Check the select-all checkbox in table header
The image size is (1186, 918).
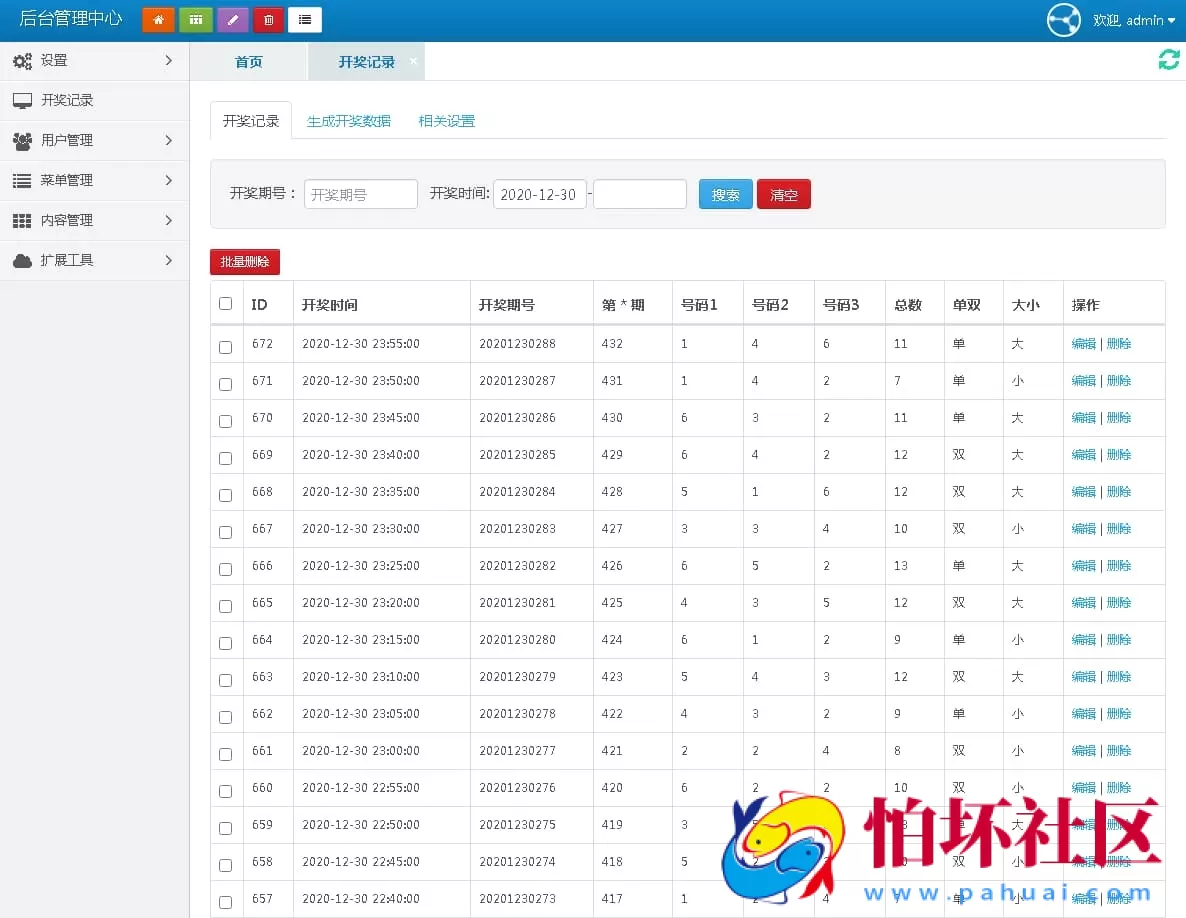[x=225, y=303]
